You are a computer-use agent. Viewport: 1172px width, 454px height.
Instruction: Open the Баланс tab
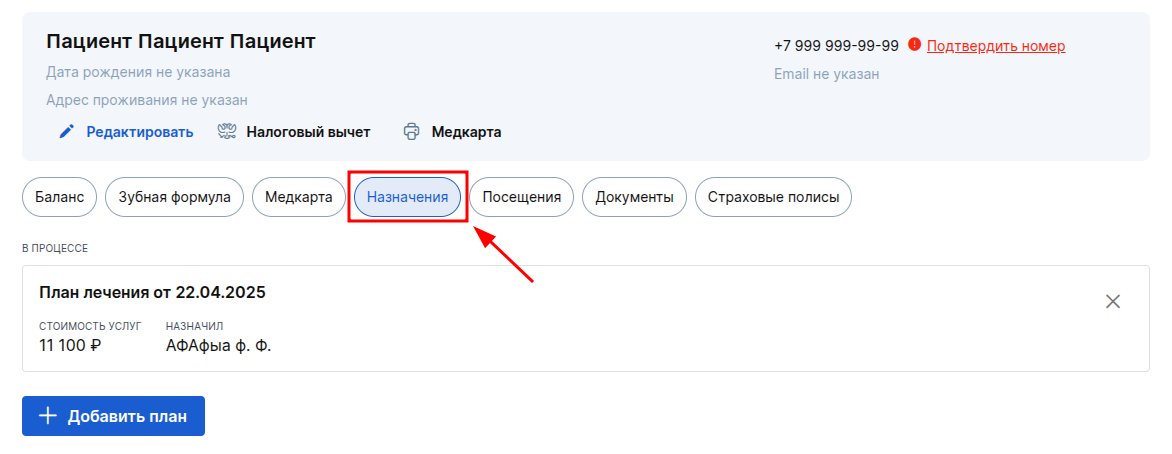click(x=59, y=197)
